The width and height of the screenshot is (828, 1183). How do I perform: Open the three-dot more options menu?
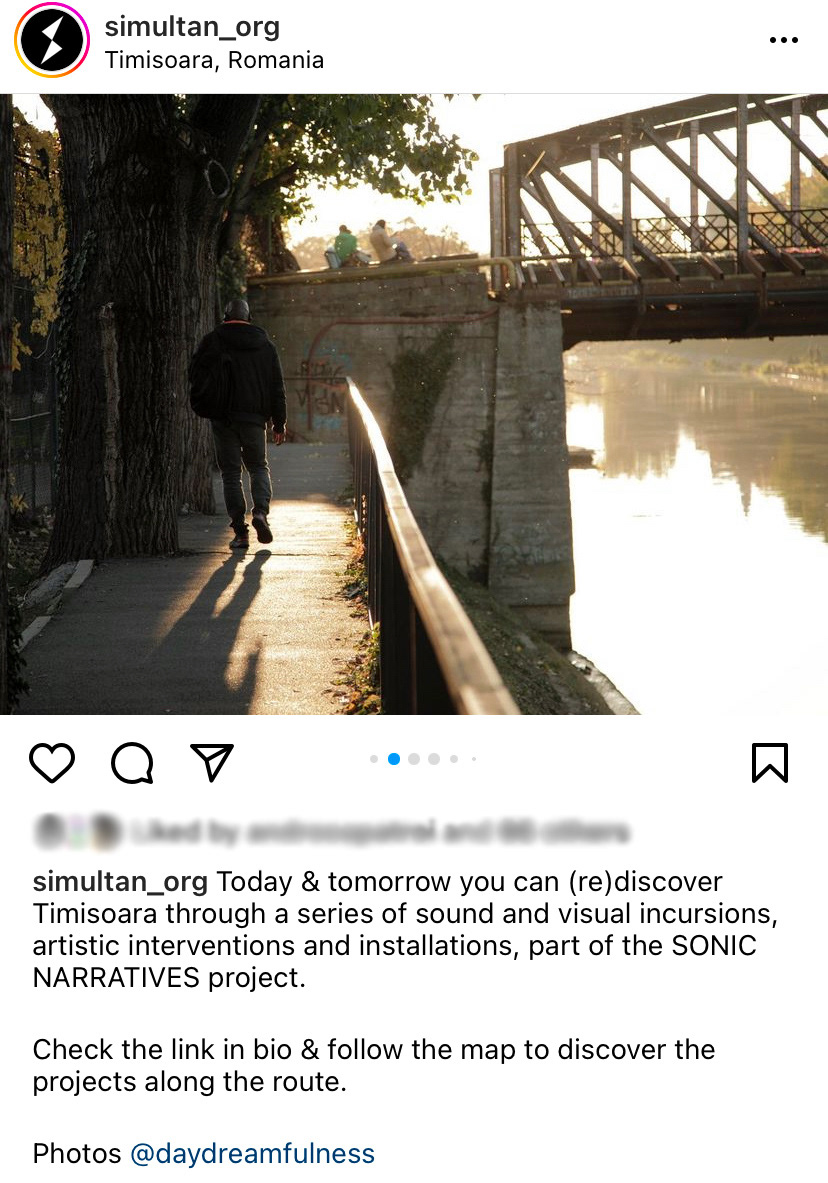(x=783, y=40)
